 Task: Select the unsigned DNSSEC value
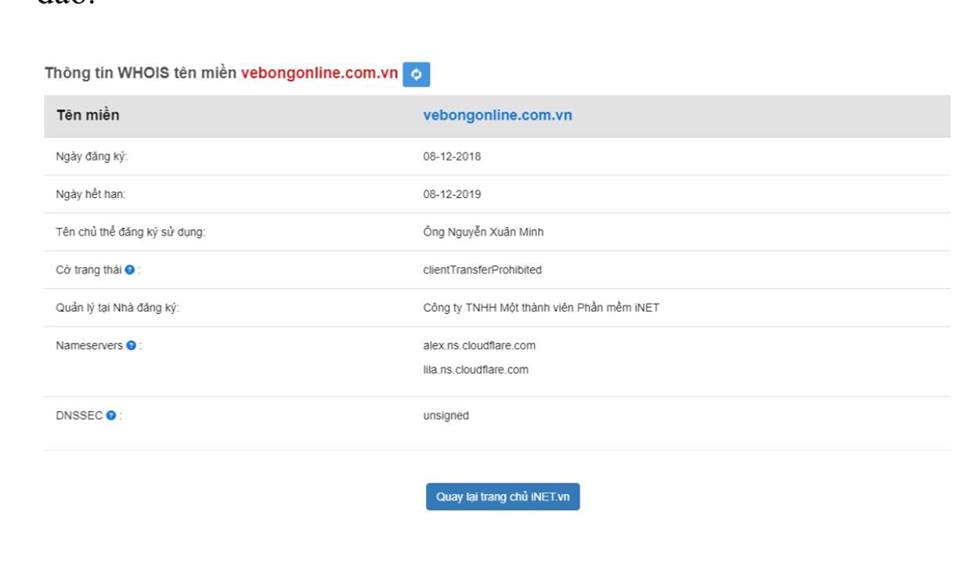(446, 416)
